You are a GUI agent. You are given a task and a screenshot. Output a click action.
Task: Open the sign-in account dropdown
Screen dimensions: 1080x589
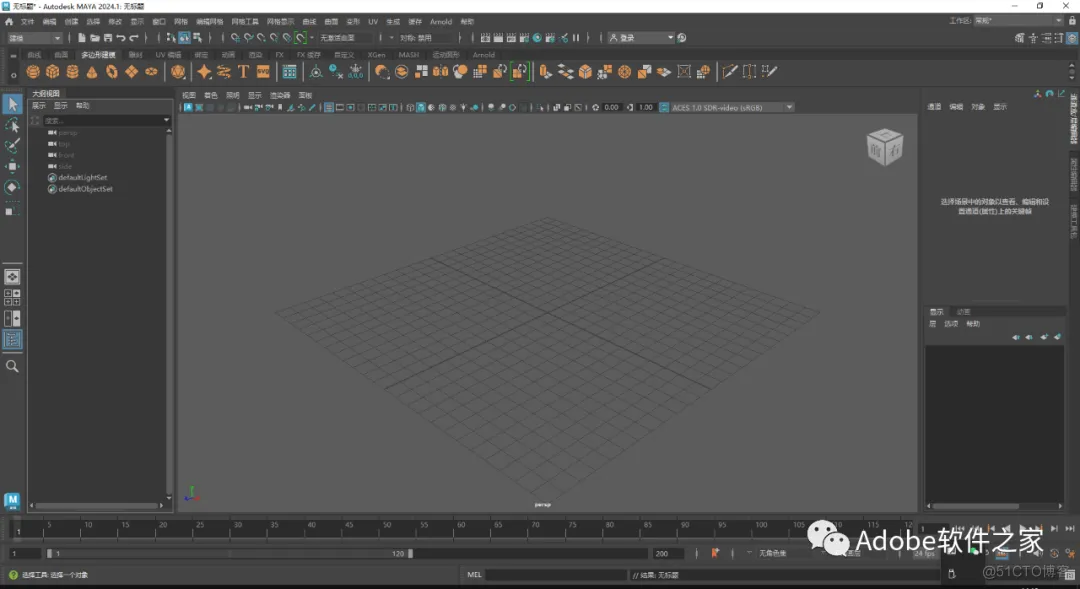pyautogui.click(x=641, y=38)
